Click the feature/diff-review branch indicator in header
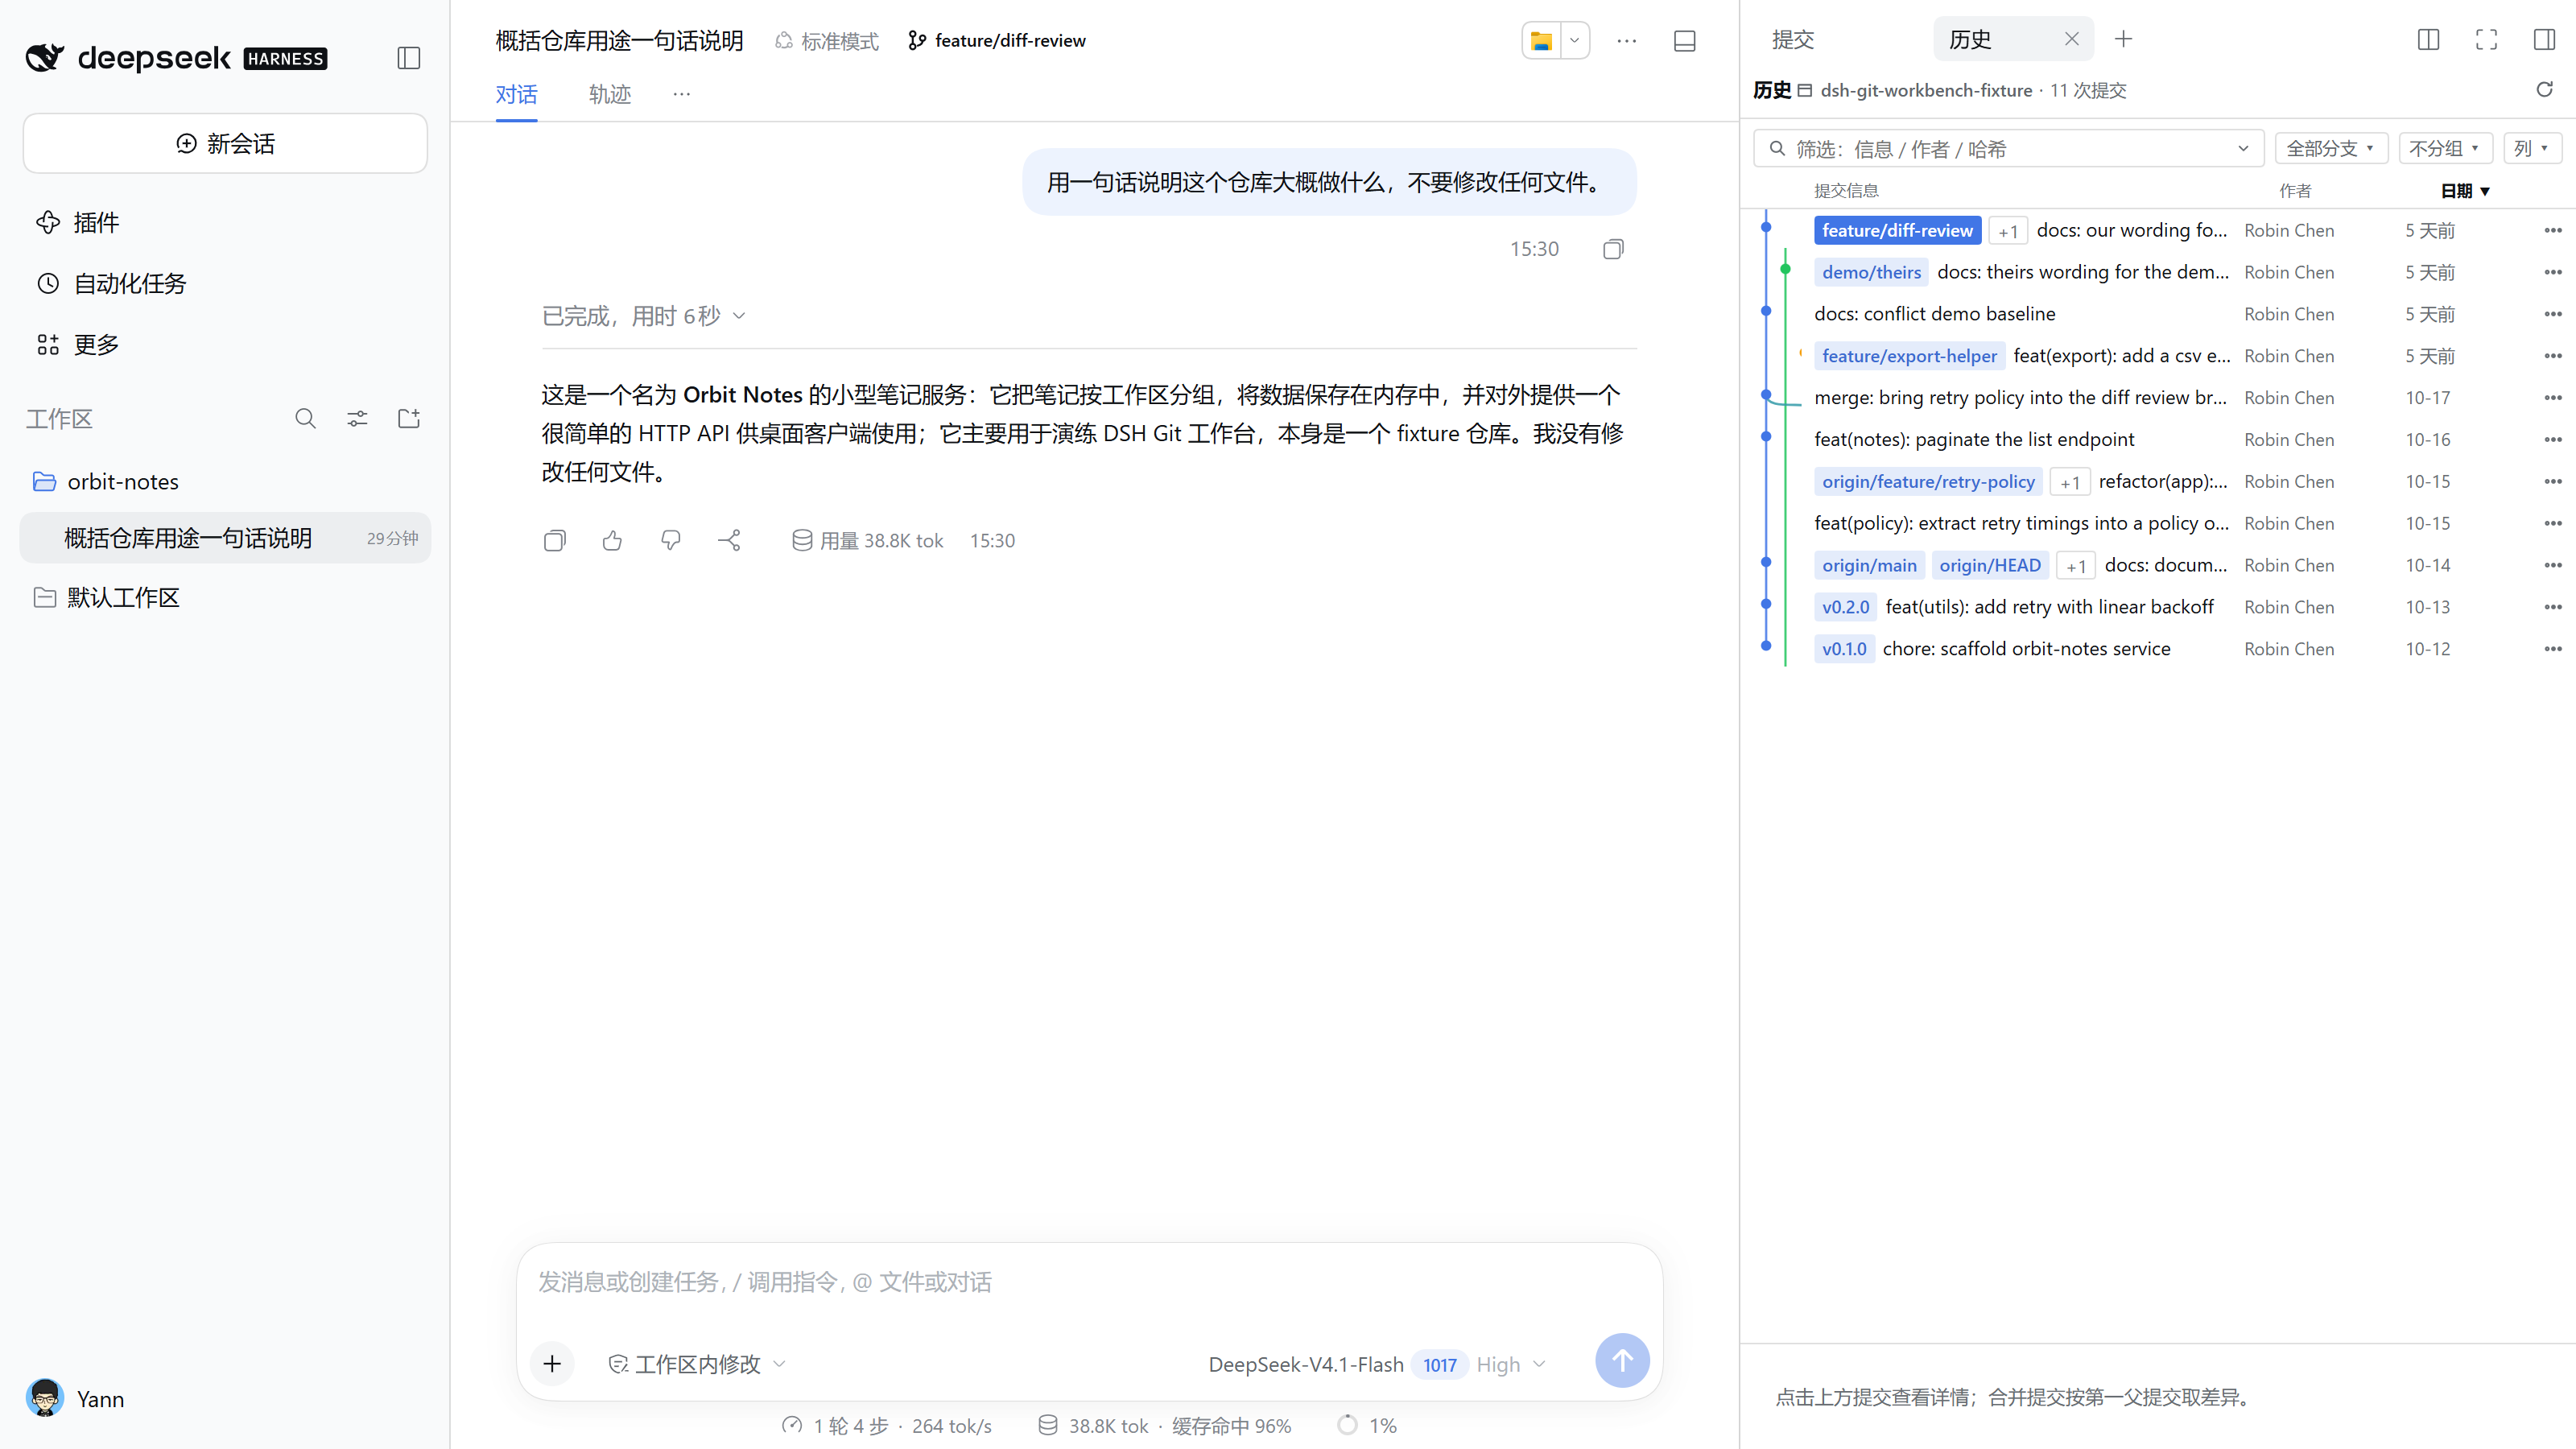Viewport: 2576px width, 1449px height. coord(997,41)
